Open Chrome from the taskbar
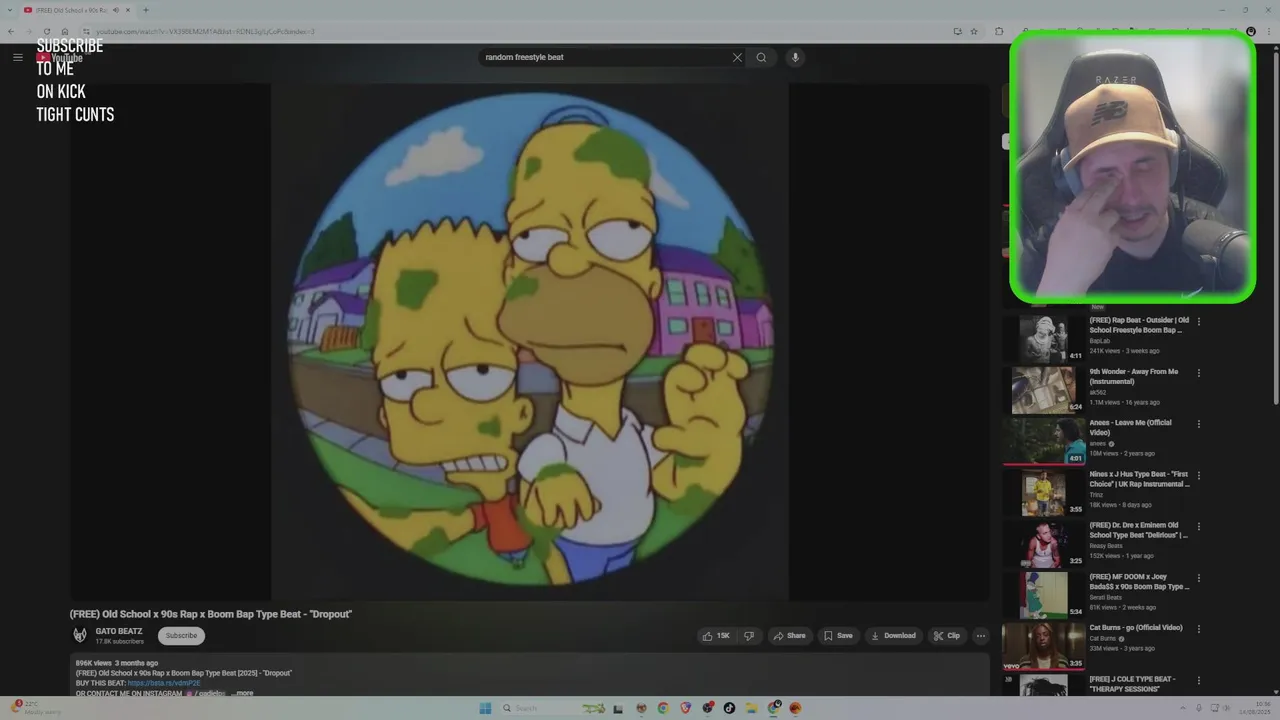The width and height of the screenshot is (1280, 720). [663, 708]
